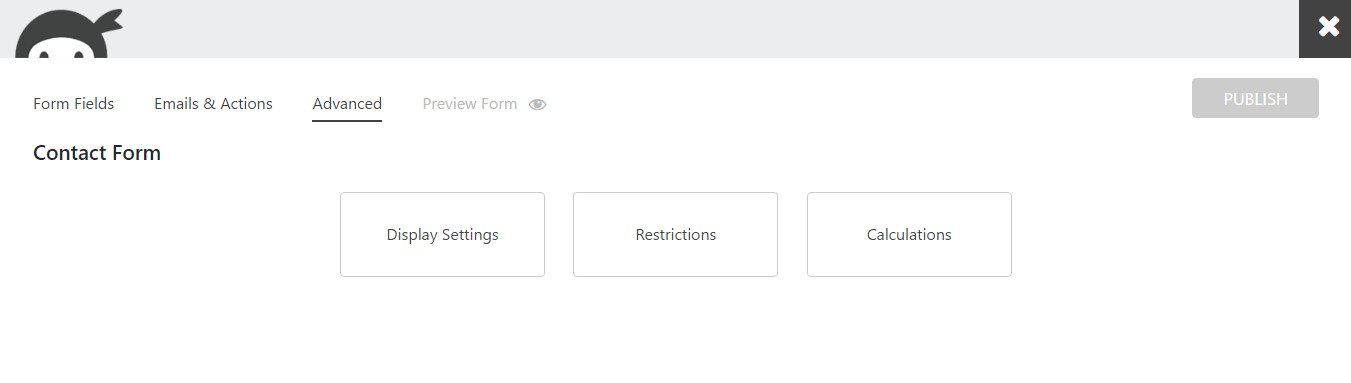Click the Ninja Forms ninja logo
This screenshot has height=383, width=1351.
(x=68, y=33)
